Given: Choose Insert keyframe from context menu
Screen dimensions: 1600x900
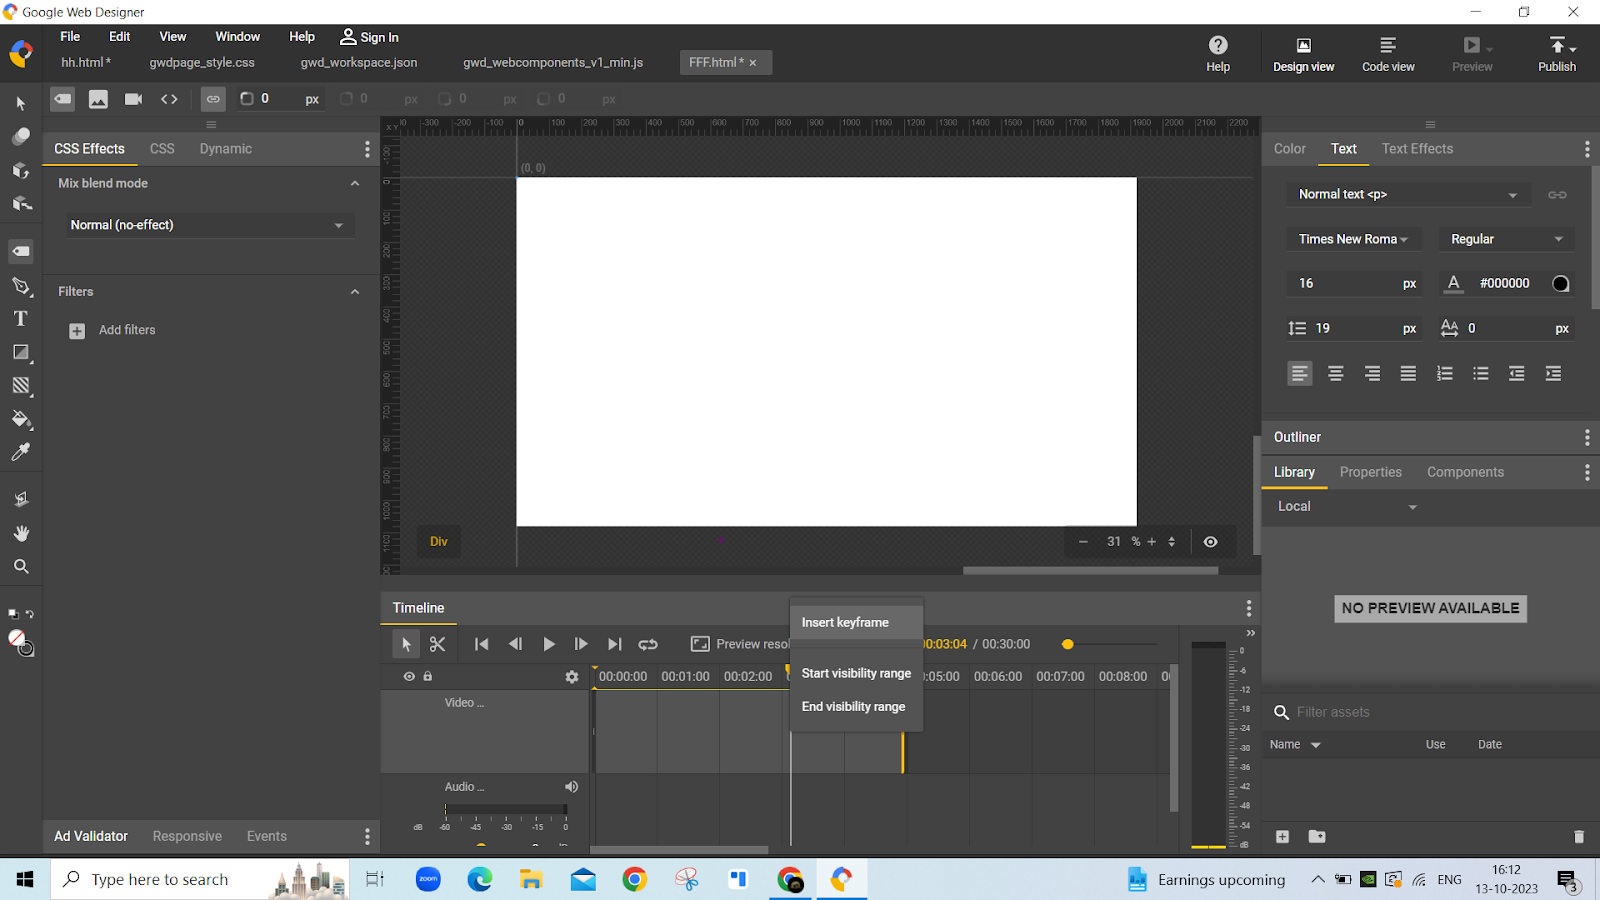Looking at the screenshot, I should tap(845, 623).
